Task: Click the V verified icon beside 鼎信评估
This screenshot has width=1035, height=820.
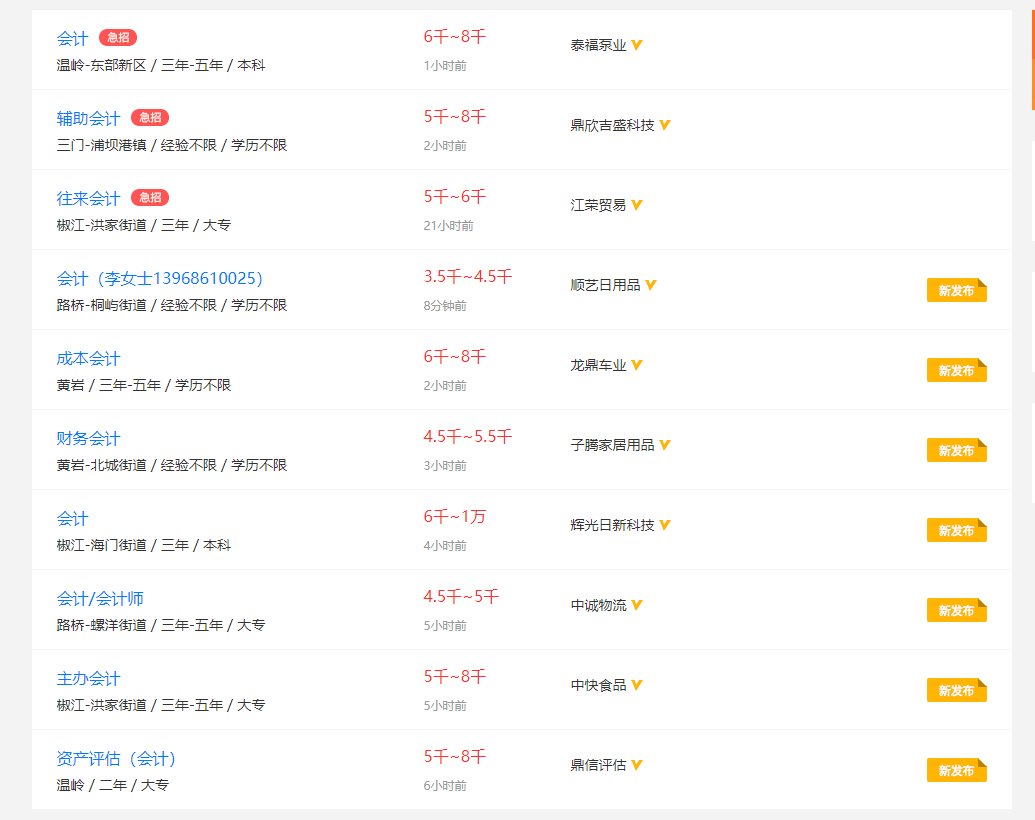Action: coord(637,765)
